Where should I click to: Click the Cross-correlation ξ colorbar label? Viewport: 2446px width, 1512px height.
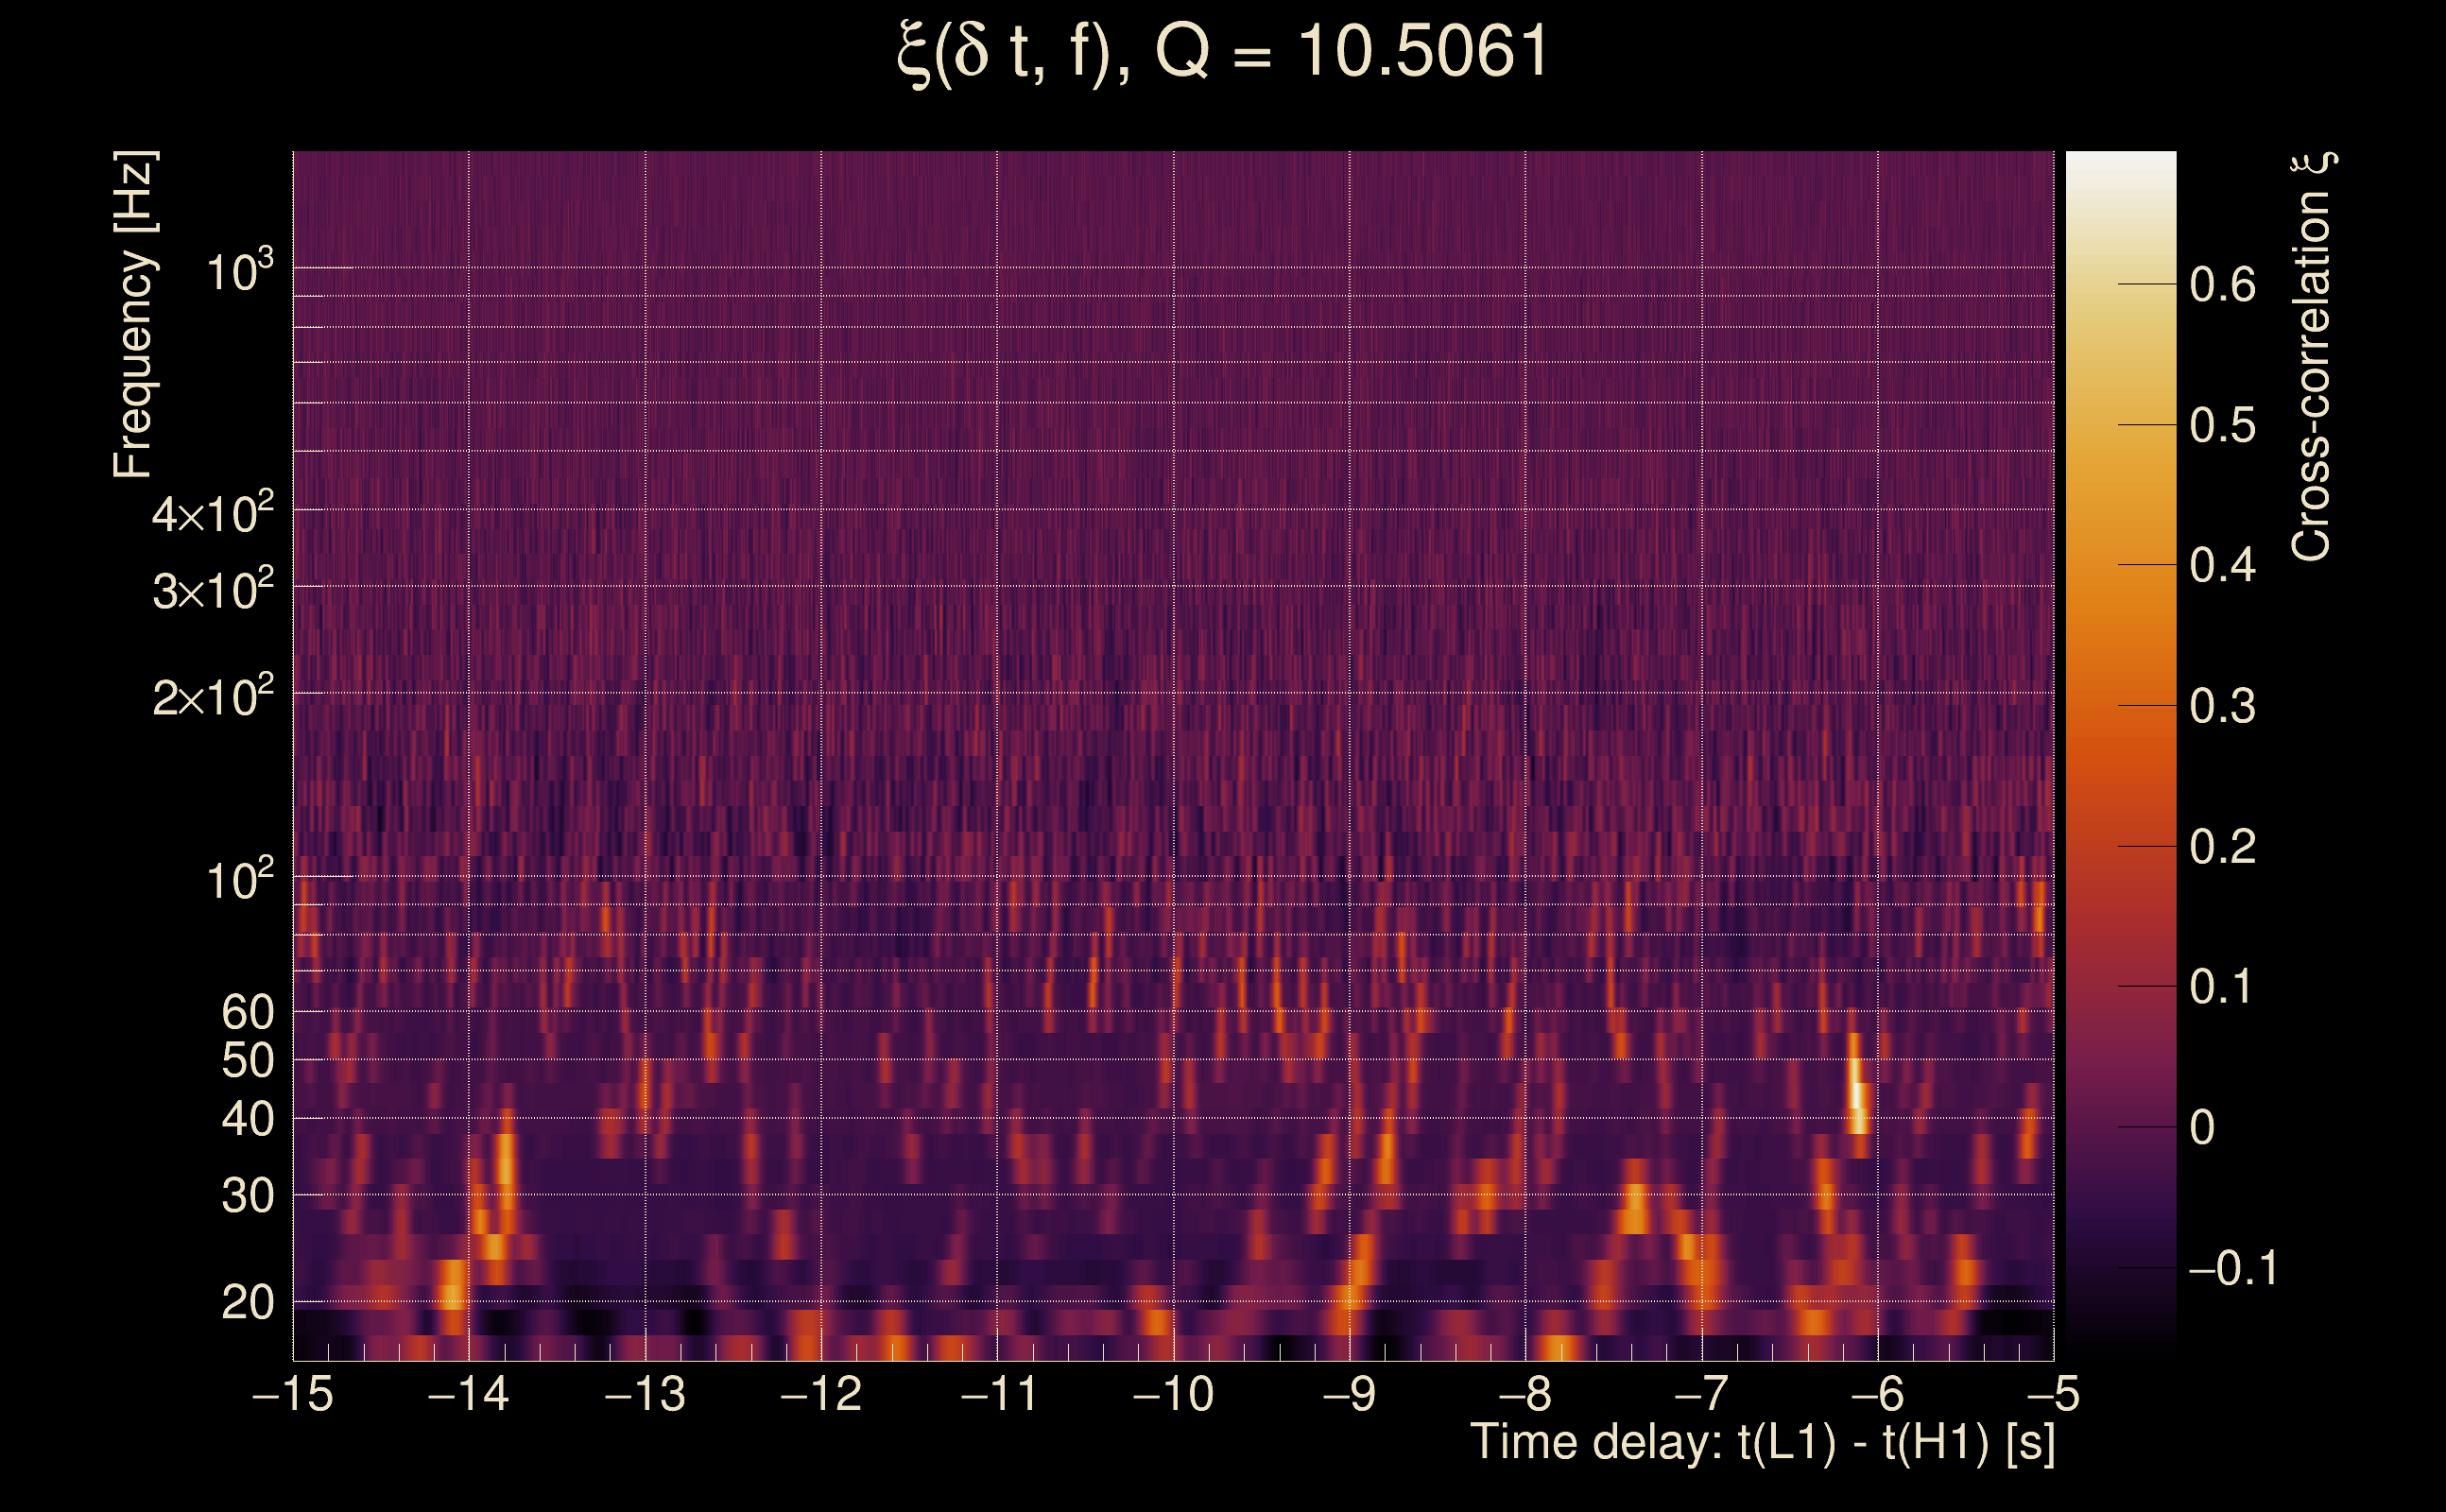tap(2311, 357)
